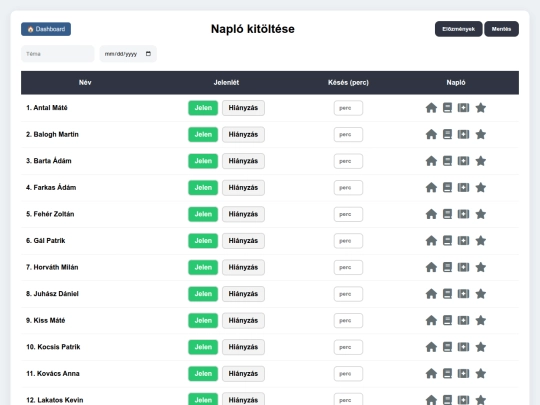Click the book icon for Kovács Anna
This screenshot has height=405, width=540.
tap(447, 374)
